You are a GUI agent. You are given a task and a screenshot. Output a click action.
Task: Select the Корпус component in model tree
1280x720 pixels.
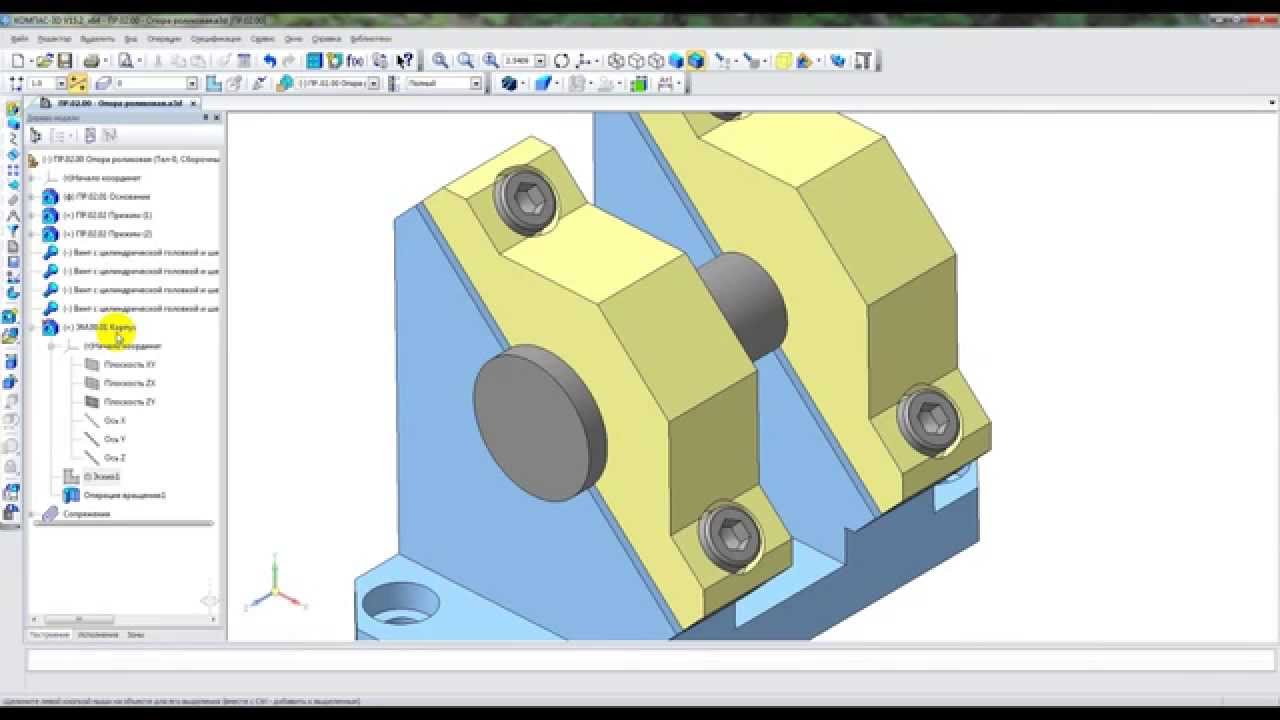98,327
